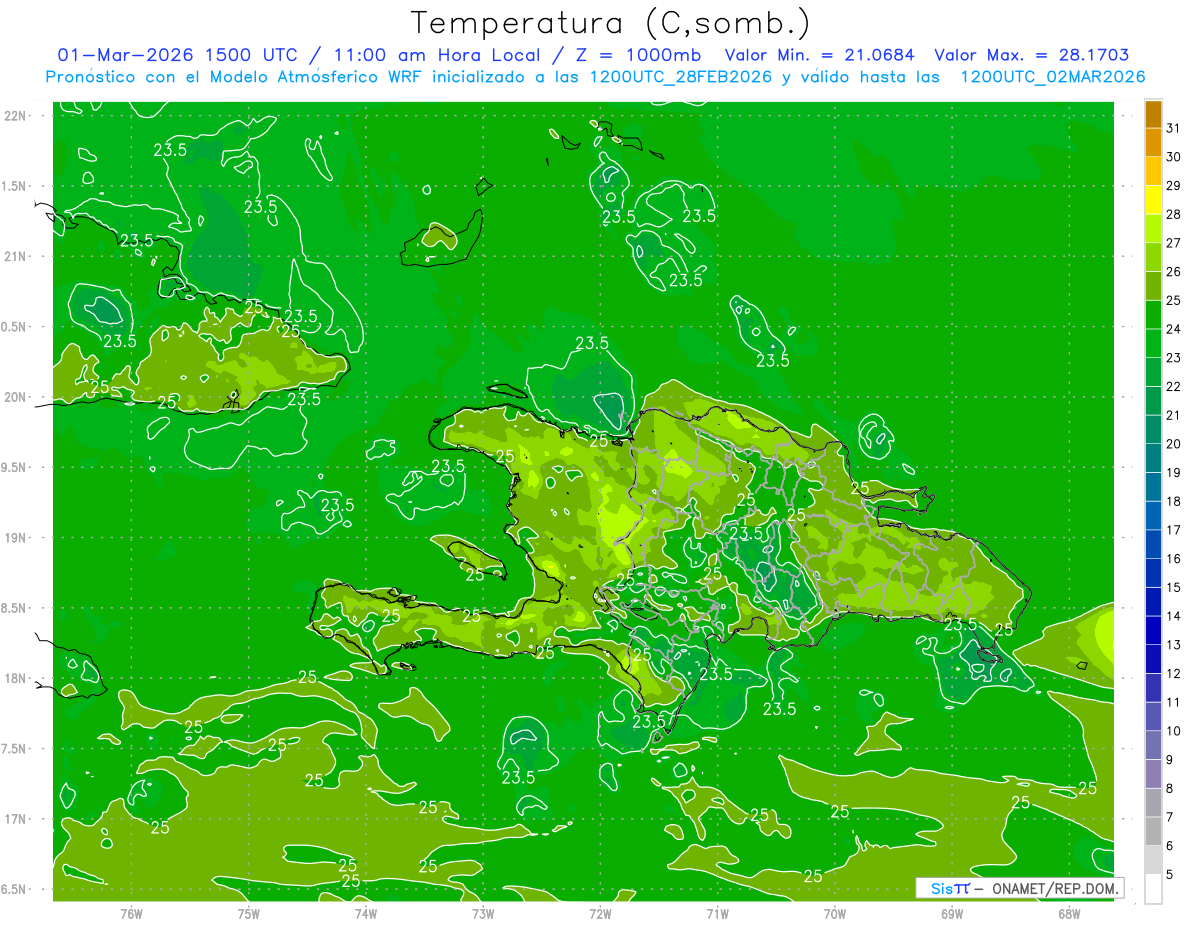Pick the green swatch between 24 and 25
1200x927 pixels.
click(x=1153, y=314)
